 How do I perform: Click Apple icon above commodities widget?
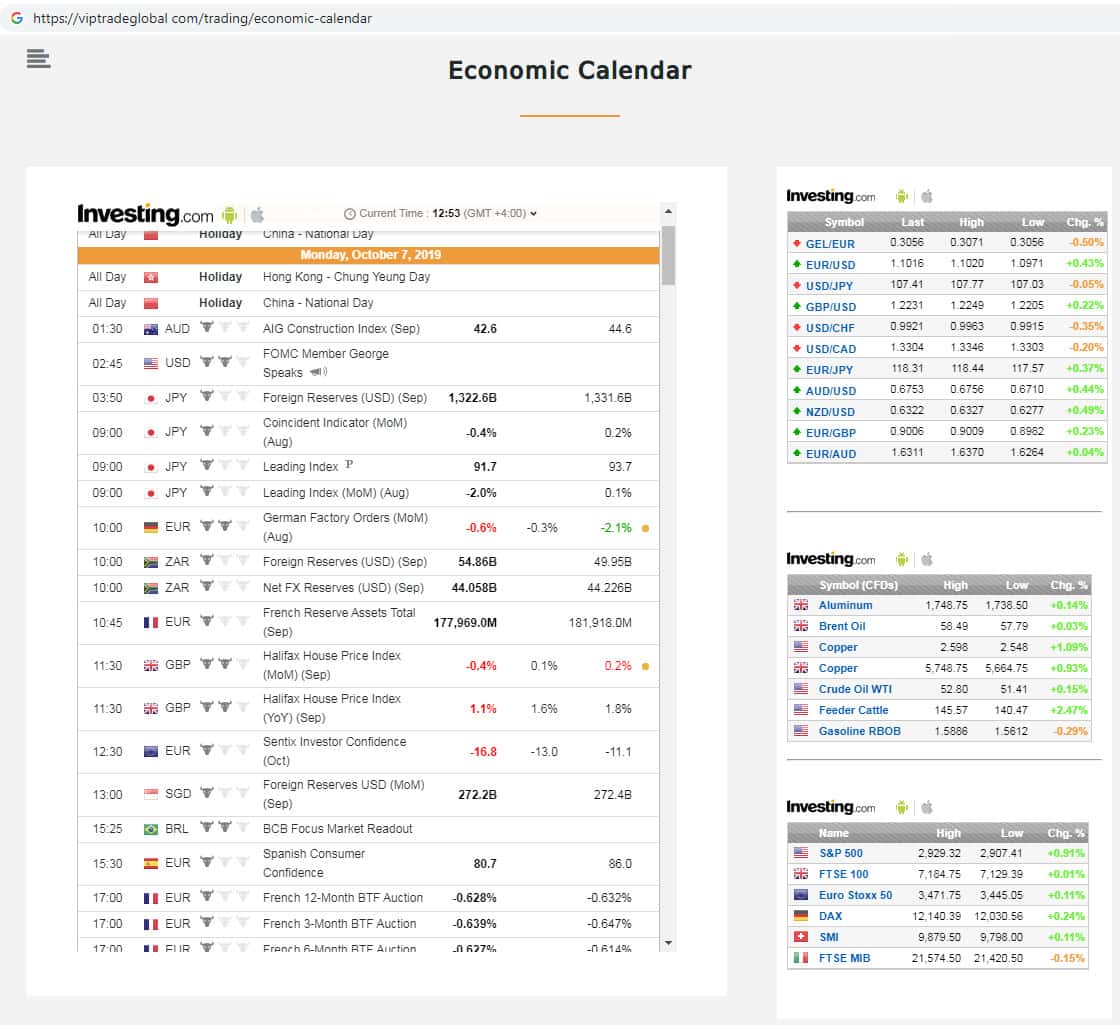pos(927,559)
